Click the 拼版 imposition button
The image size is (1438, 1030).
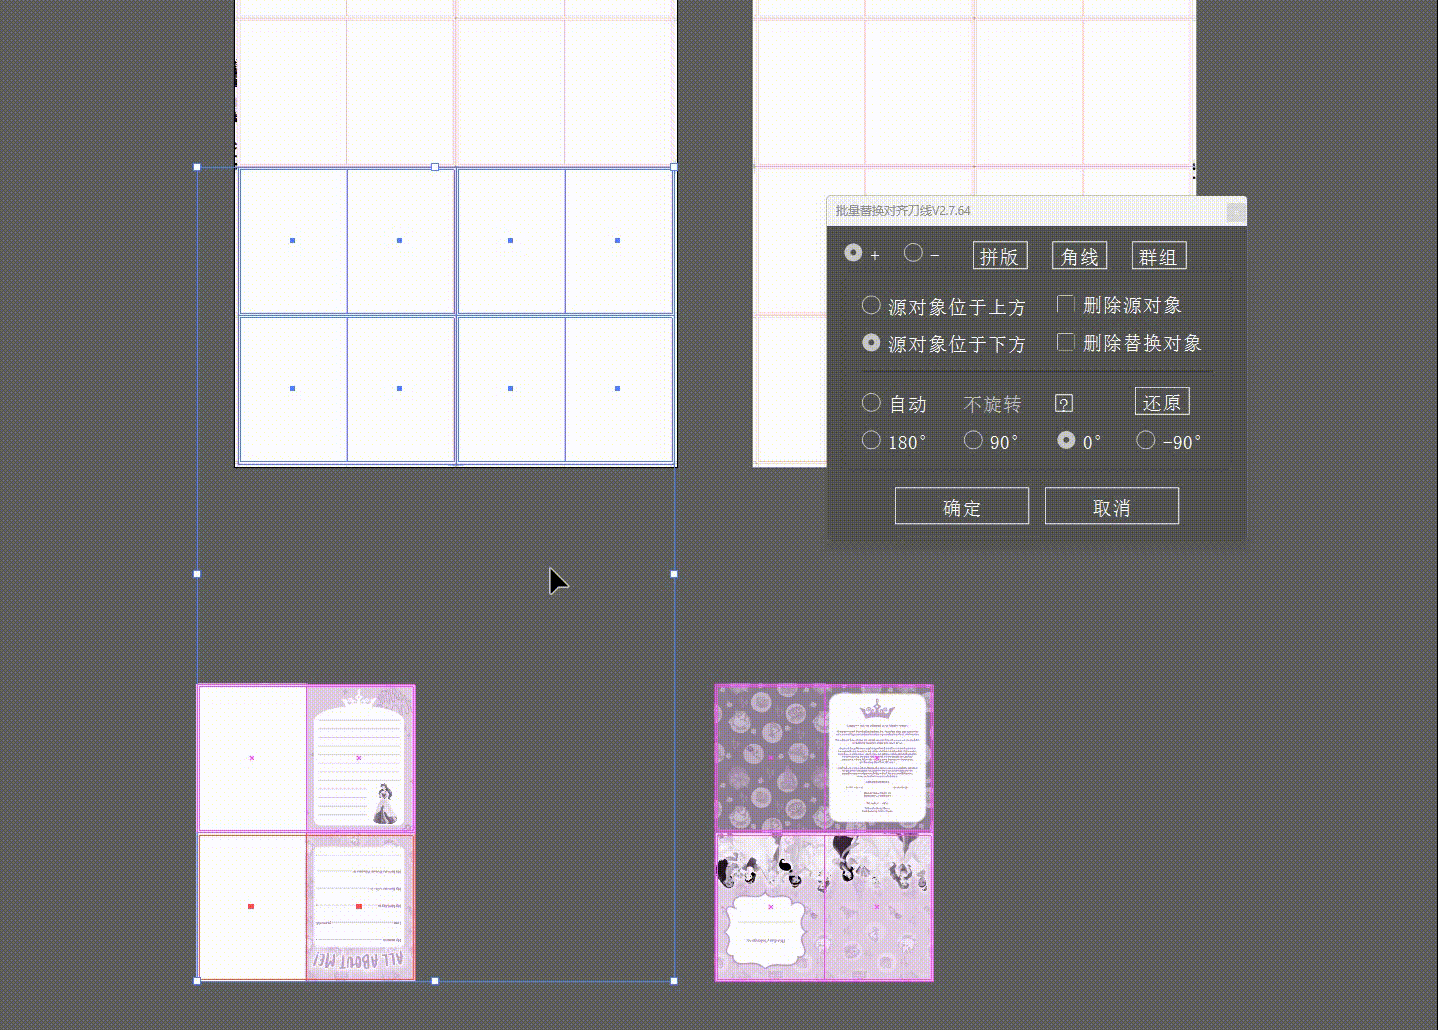click(x=1000, y=256)
